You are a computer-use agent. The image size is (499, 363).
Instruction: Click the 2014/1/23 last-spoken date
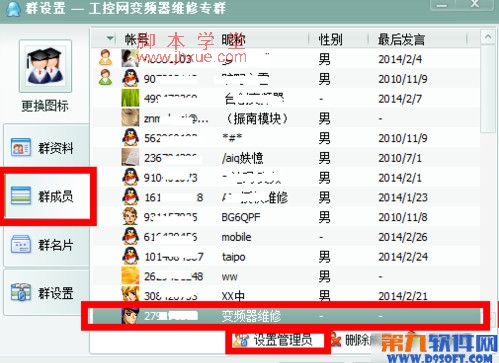[403, 198]
